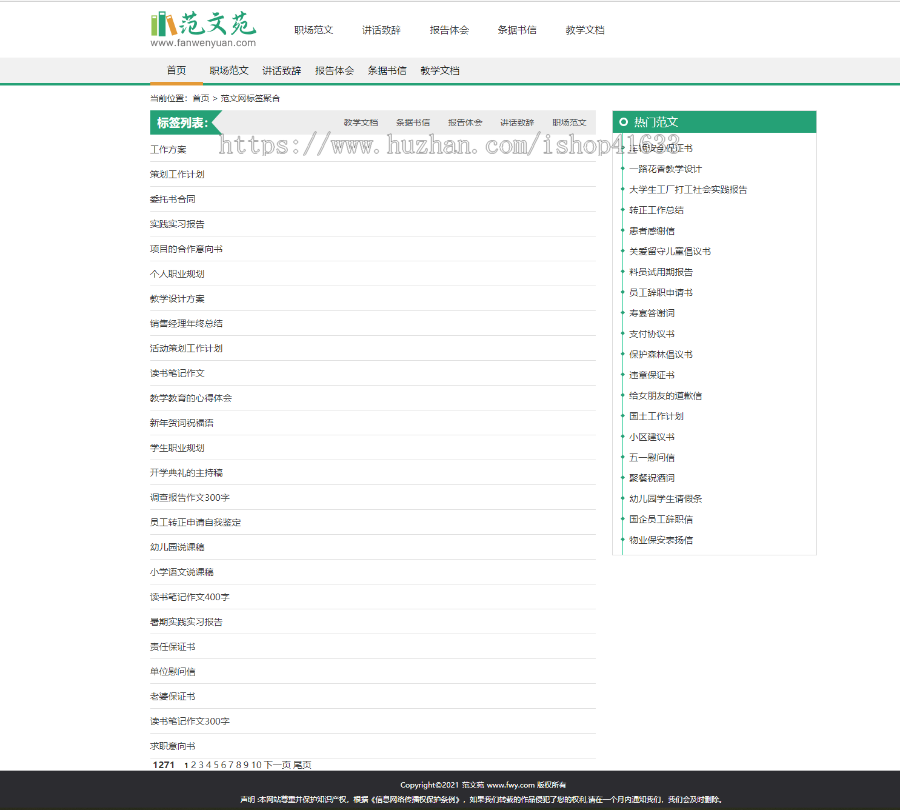Open the 个人职业规划 tag

[x=177, y=274]
